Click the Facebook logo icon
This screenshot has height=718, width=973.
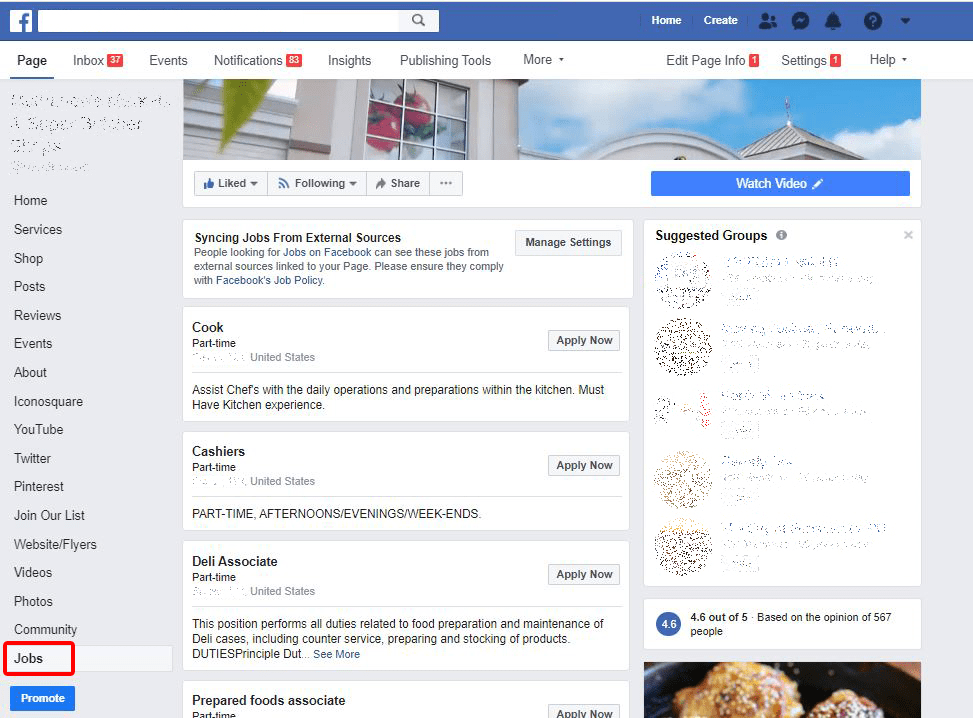21,20
